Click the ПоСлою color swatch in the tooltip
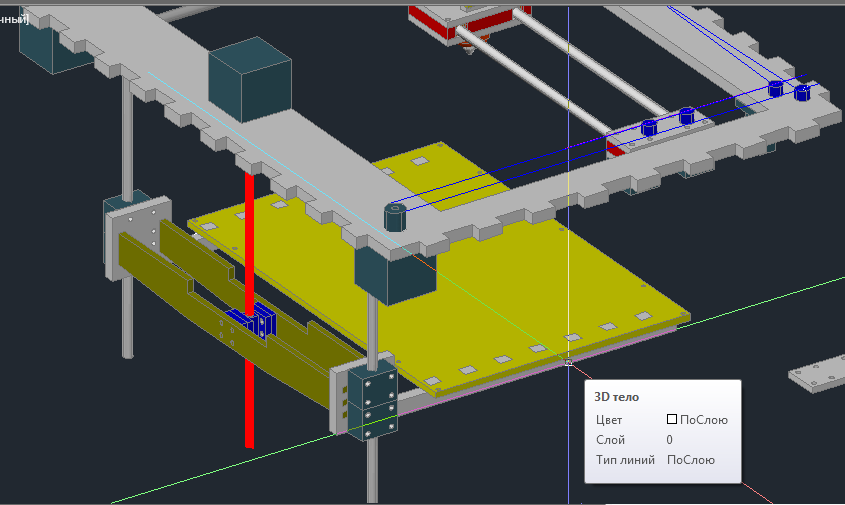845x505 pixels. 673,420
